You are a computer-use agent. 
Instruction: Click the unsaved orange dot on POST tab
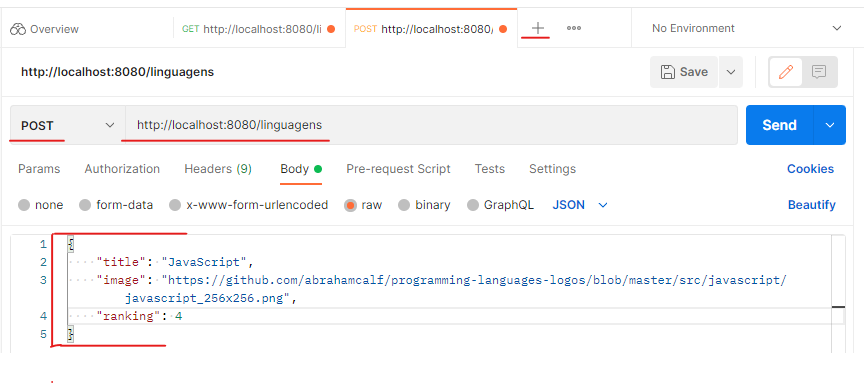[503, 29]
